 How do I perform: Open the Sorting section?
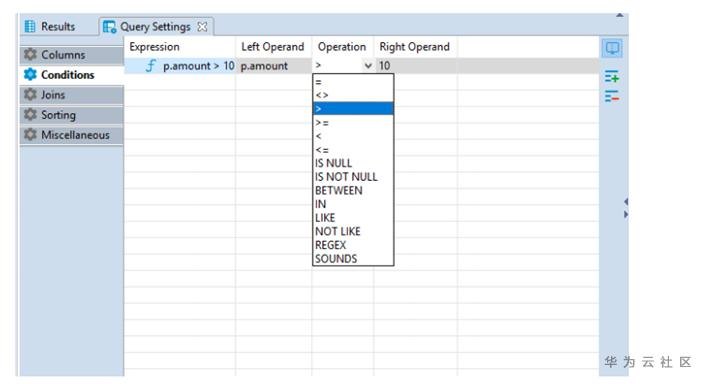click(72, 115)
